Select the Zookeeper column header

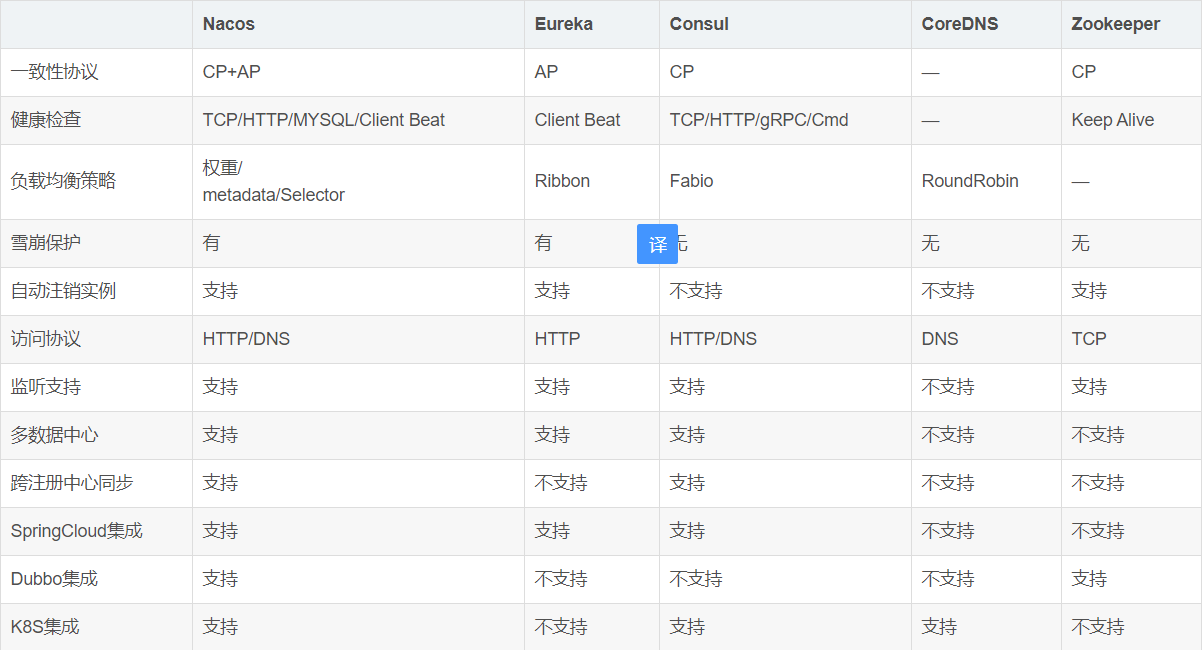tap(1116, 24)
